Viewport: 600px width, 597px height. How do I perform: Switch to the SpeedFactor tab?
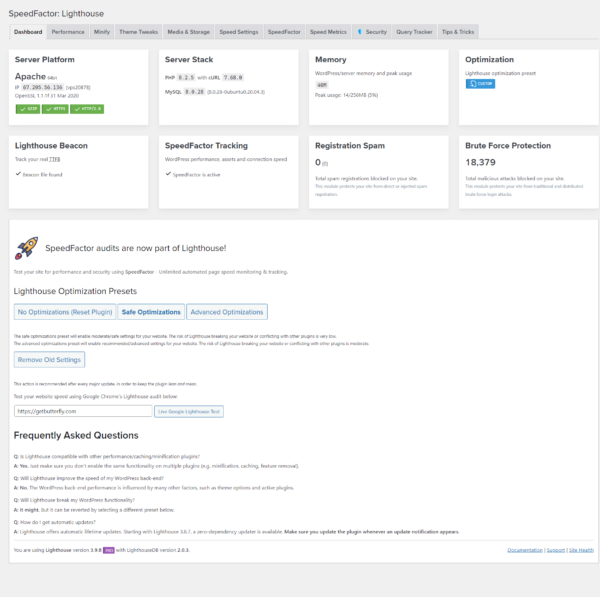pos(284,32)
